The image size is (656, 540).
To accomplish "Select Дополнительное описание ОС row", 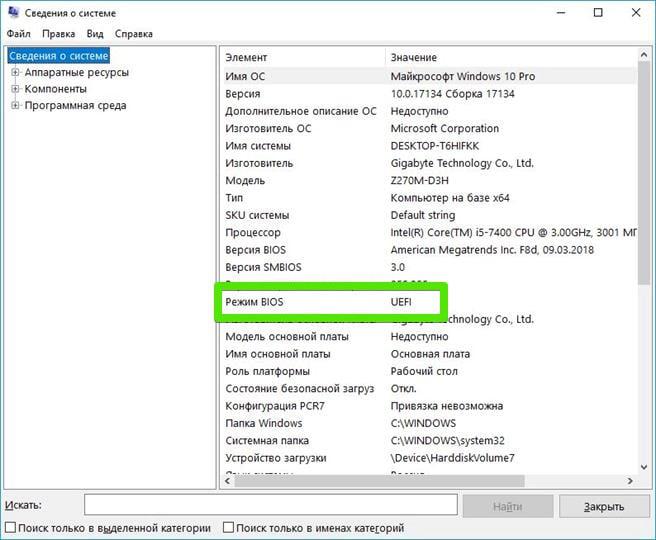I will click(430, 111).
